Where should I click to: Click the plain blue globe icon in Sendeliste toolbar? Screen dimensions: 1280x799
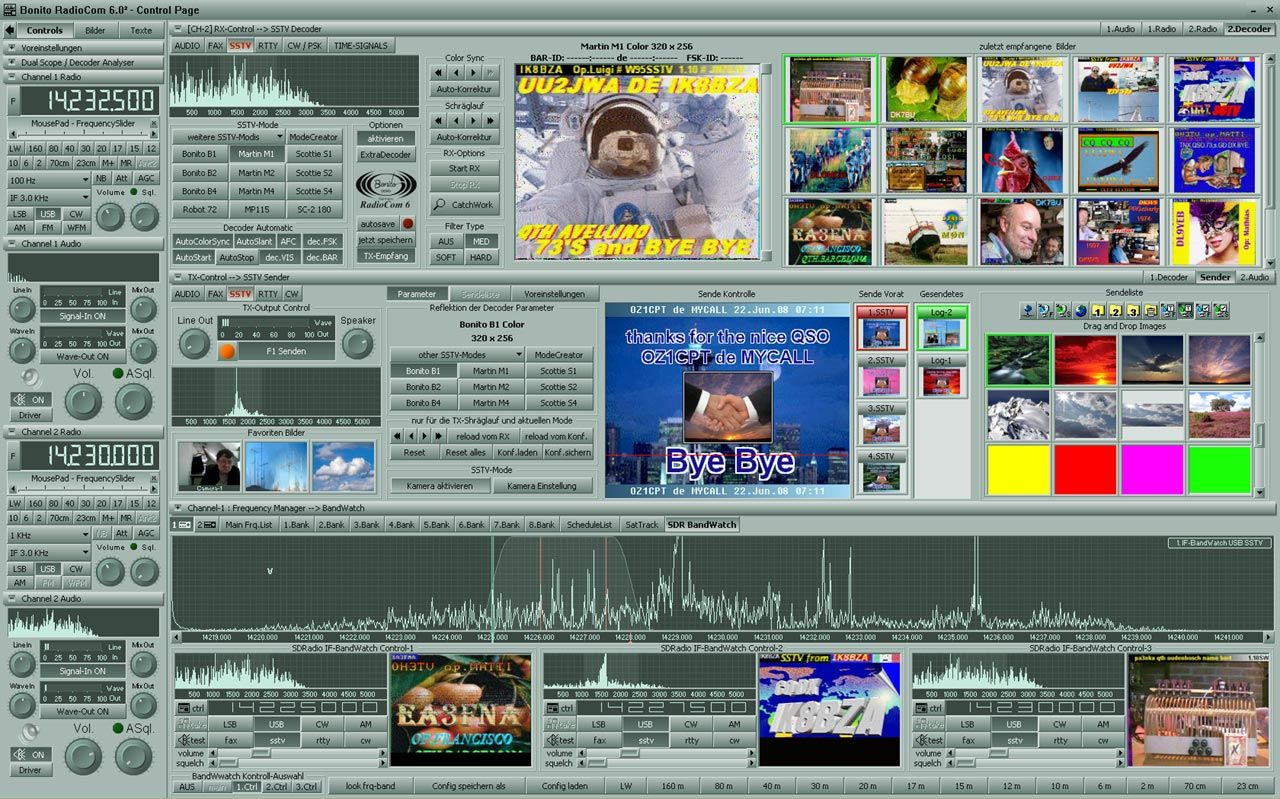point(1081,310)
